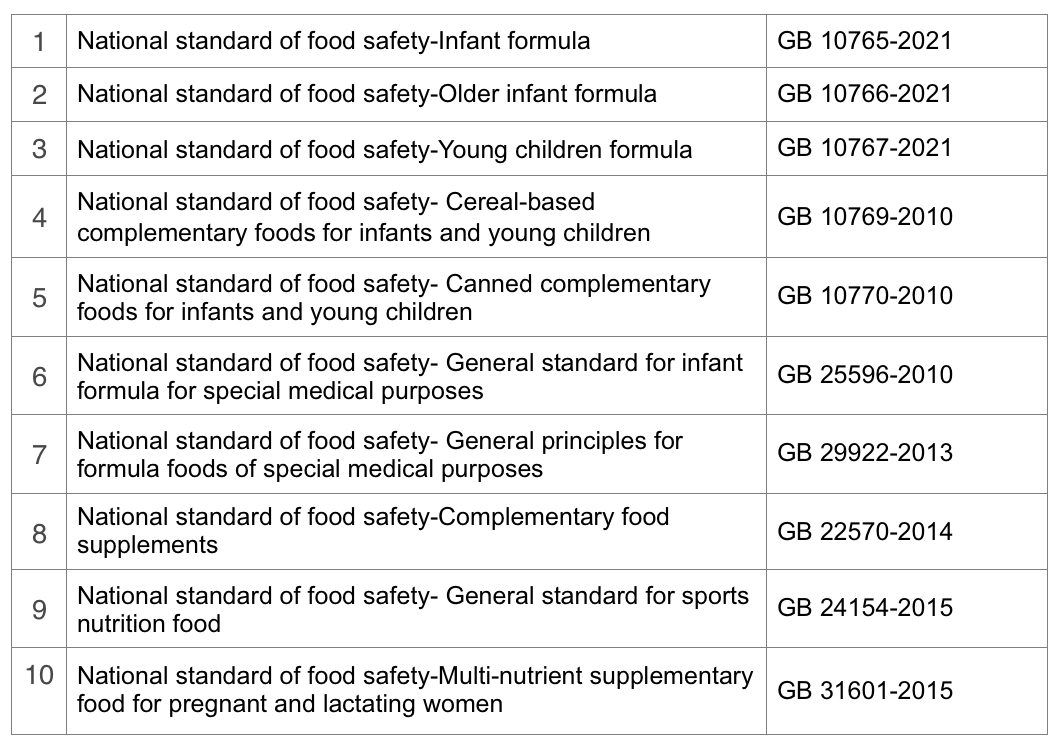The image size is (1064, 744).
Task: Click the Older infant formula row text
Action: 367,94
